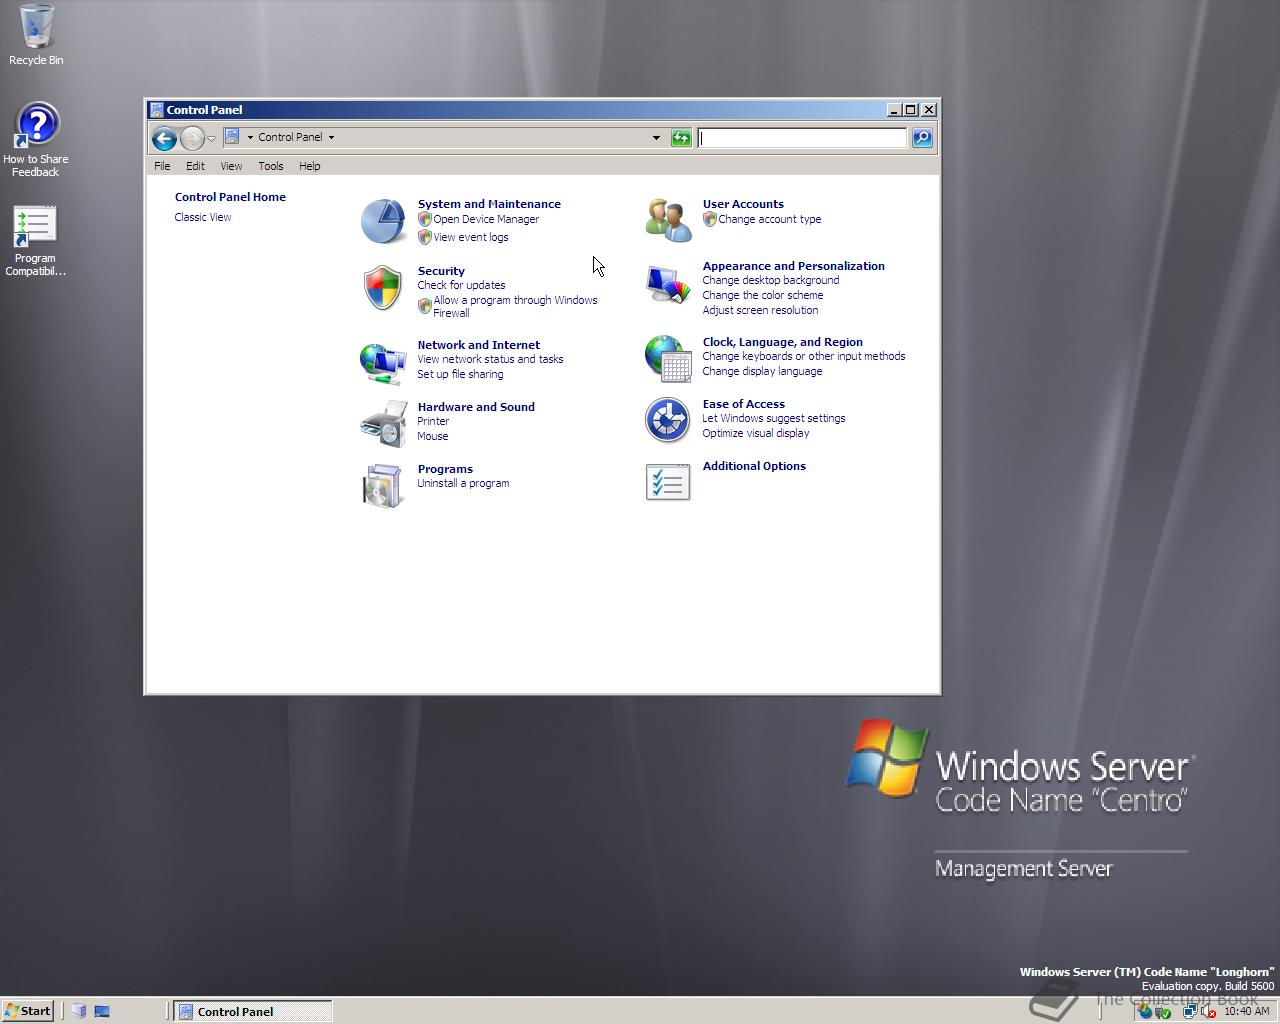The width and height of the screenshot is (1280, 1024).
Task: Click Change the color scheme
Action: point(762,295)
